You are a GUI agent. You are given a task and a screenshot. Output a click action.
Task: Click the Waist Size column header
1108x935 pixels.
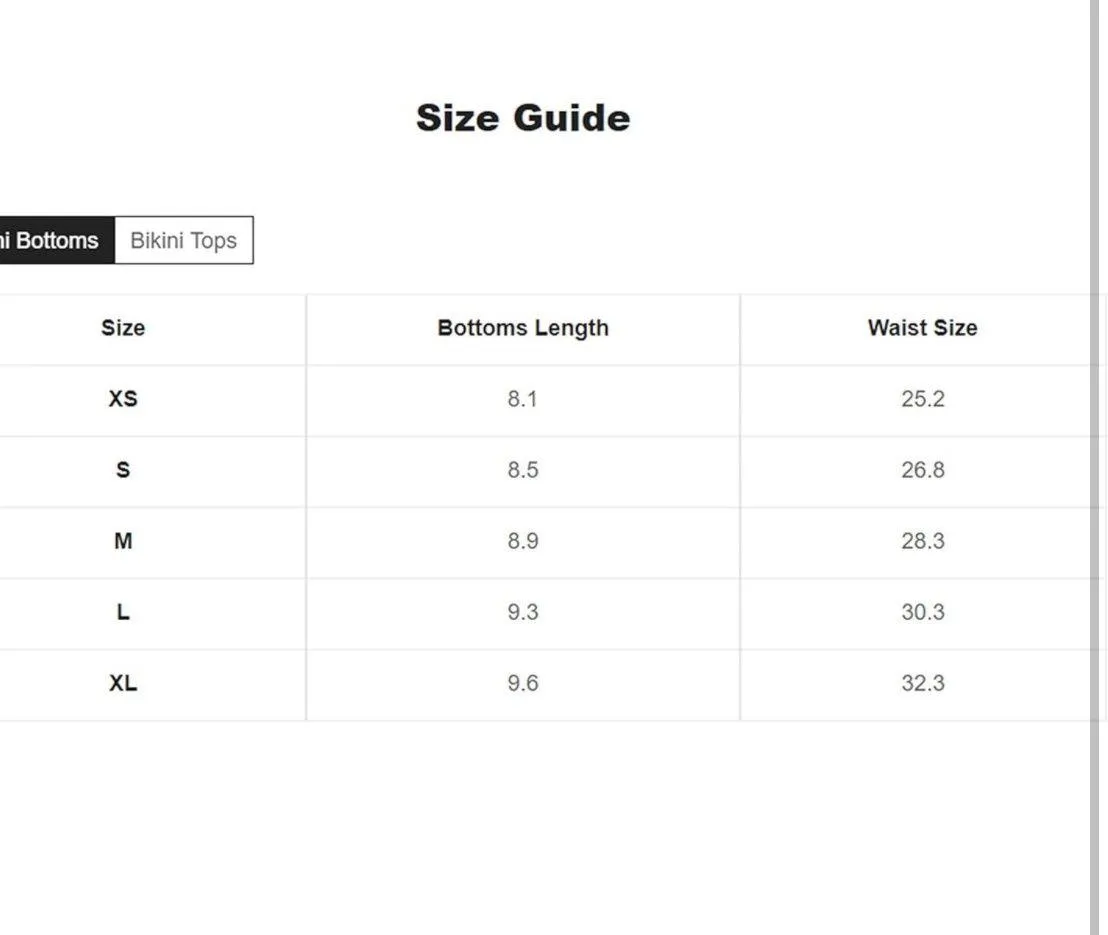click(922, 328)
